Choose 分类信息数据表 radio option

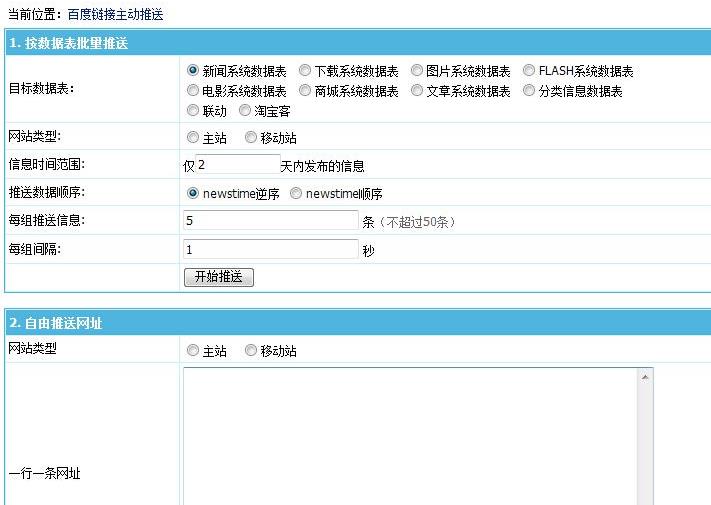530,91
